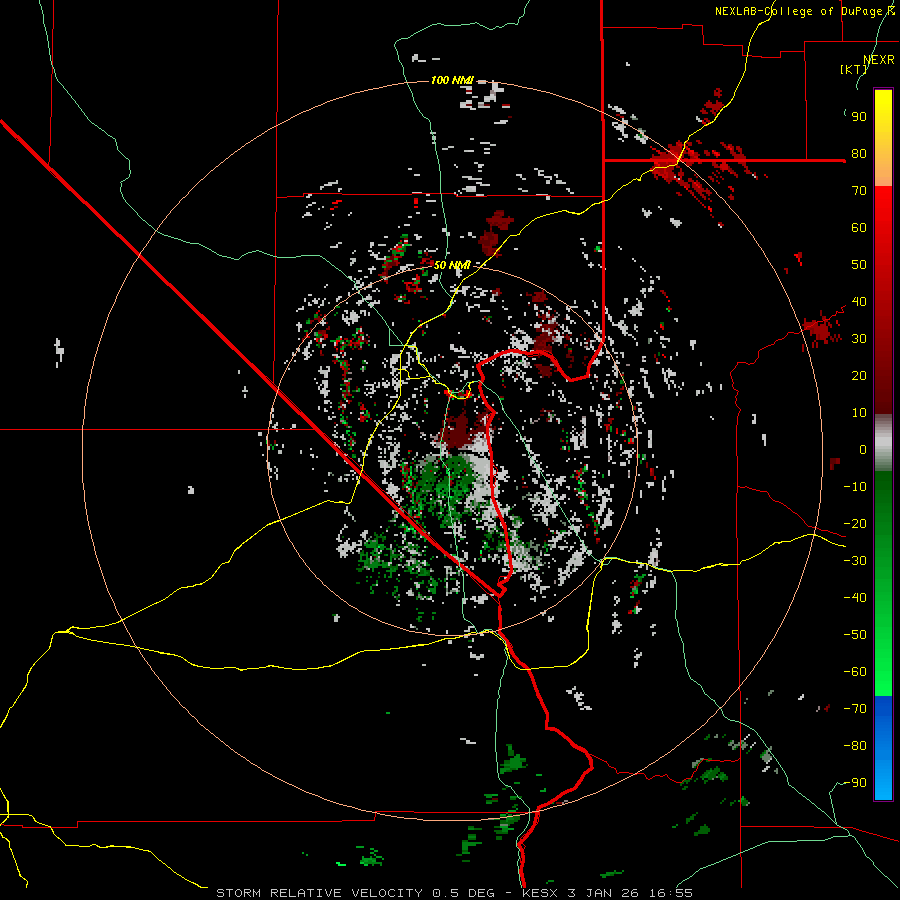The height and width of the screenshot is (900, 900).
Task: Click the 50 value on the velocity scale
Action: [859, 265]
